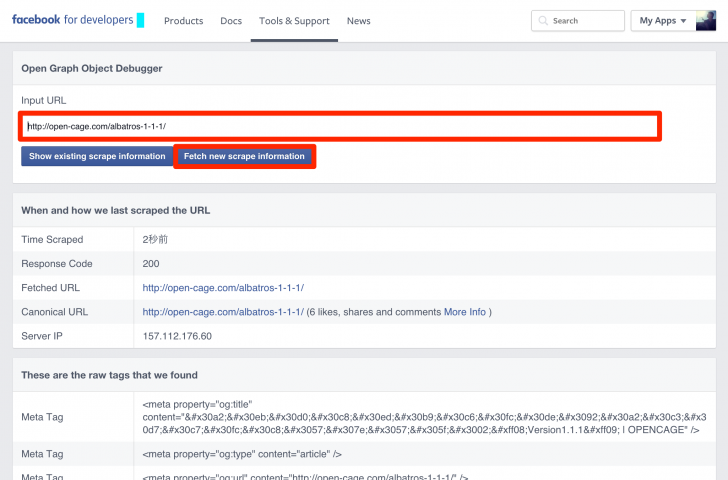Viewport: 728px width, 480px height.
Task: Click the Fetched URL label
Action: click(x=50, y=288)
